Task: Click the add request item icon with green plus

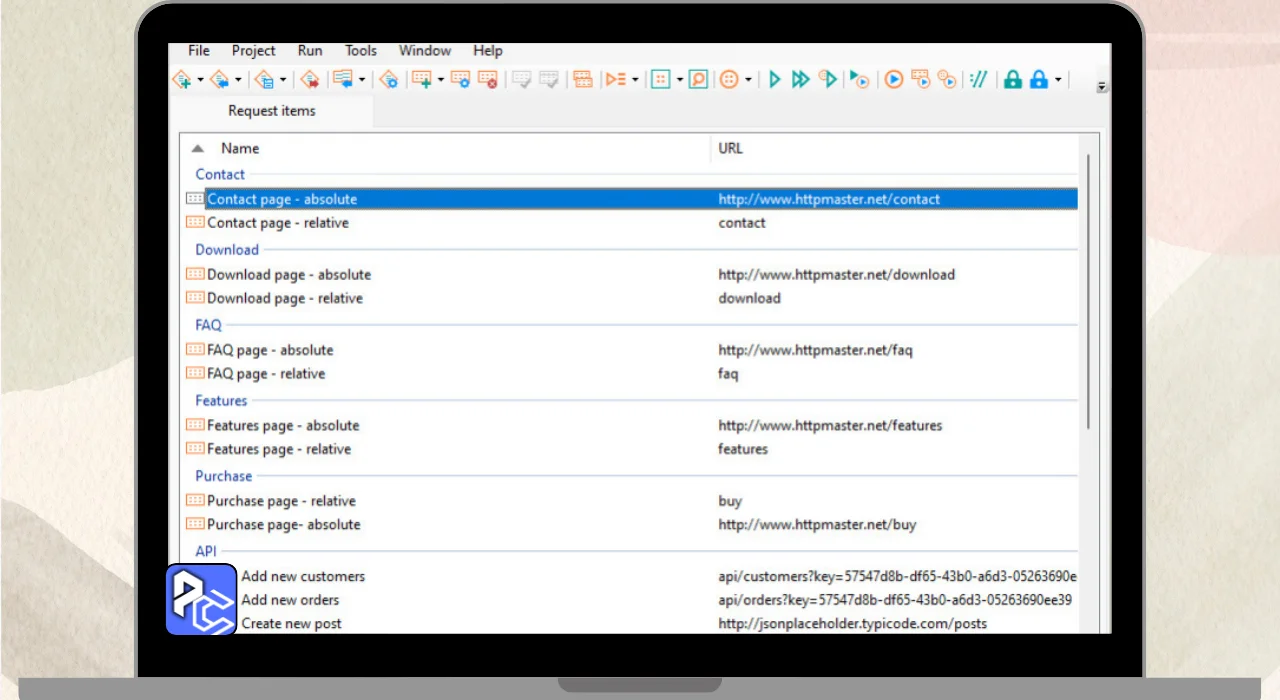Action: [421, 80]
